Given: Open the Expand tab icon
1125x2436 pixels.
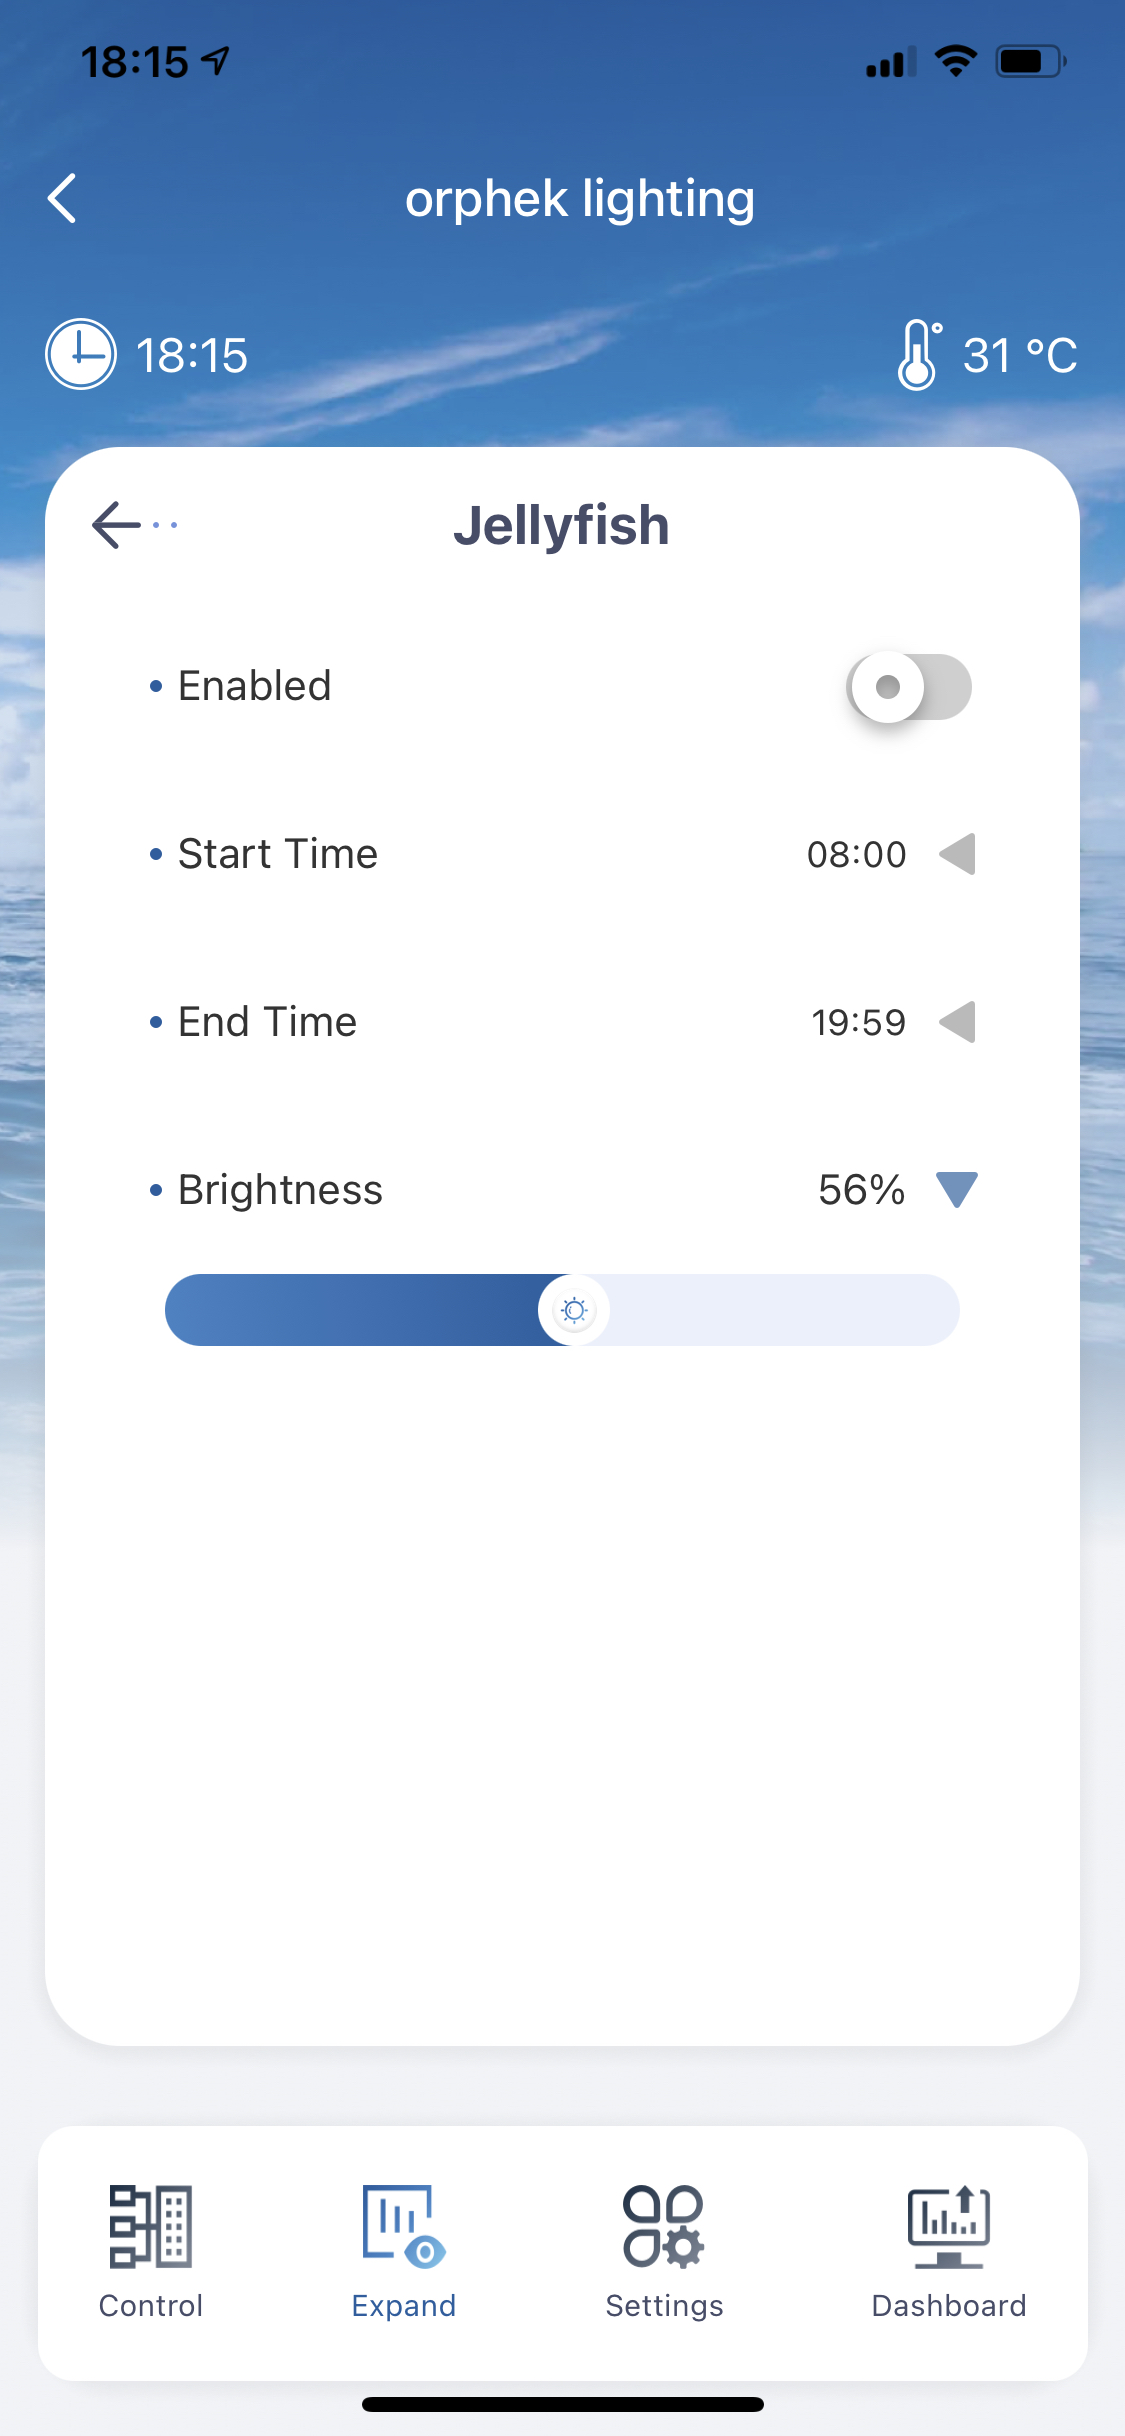Looking at the screenshot, I should coord(404,2226).
